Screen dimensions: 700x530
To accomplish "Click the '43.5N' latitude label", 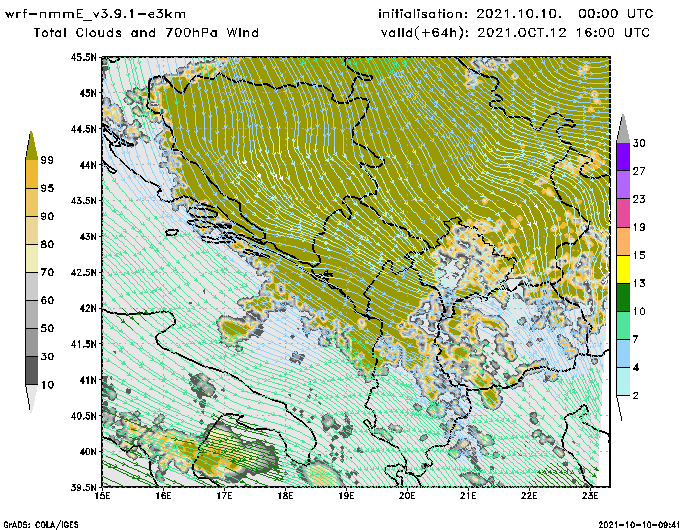I will coord(83,200).
